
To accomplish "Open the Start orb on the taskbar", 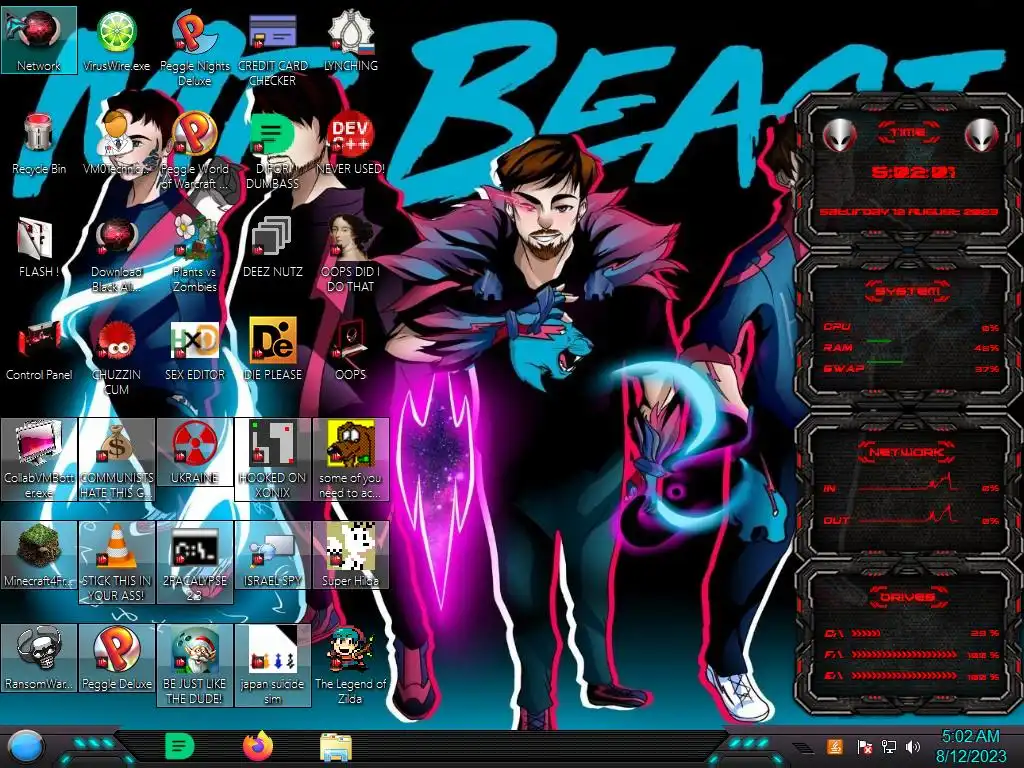I will [25, 747].
